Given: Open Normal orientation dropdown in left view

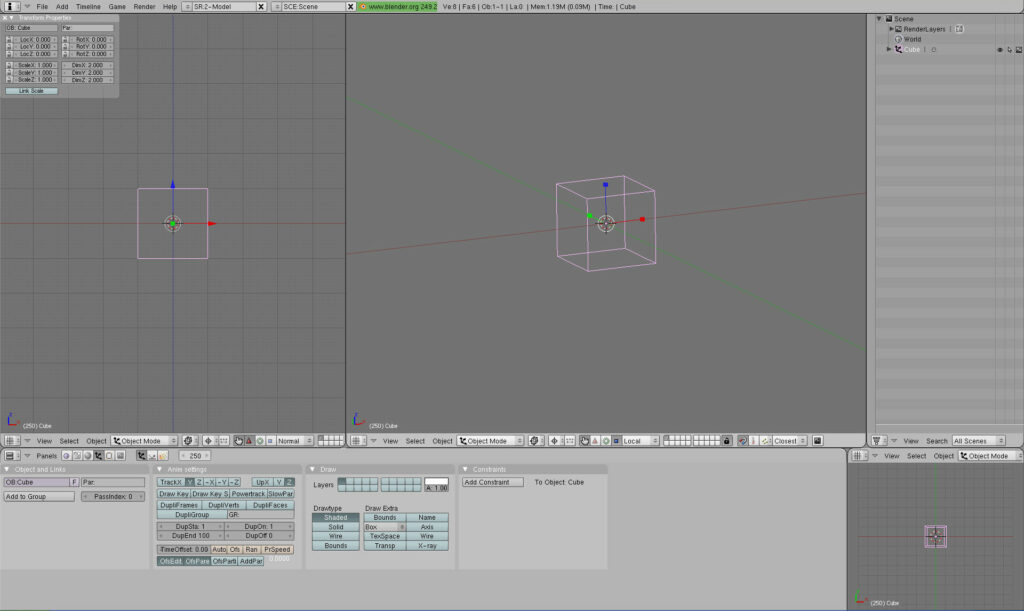Looking at the screenshot, I should [295, 441].
